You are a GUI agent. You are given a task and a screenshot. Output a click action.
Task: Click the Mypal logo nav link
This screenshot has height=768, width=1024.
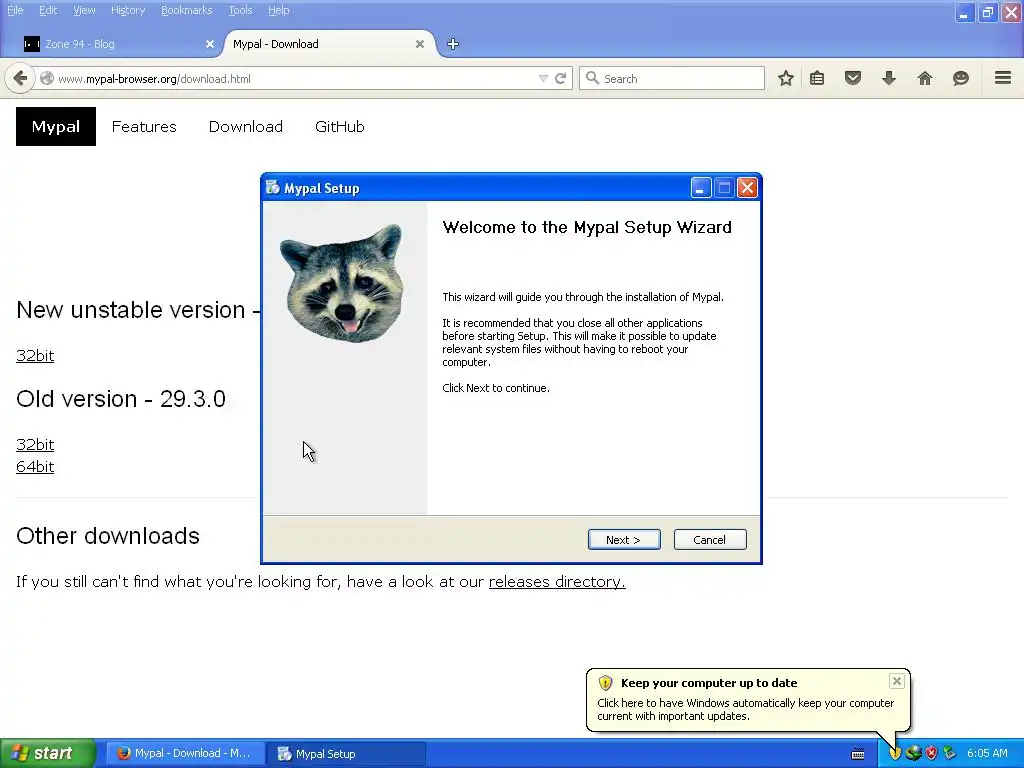click(x=56, y=126)
